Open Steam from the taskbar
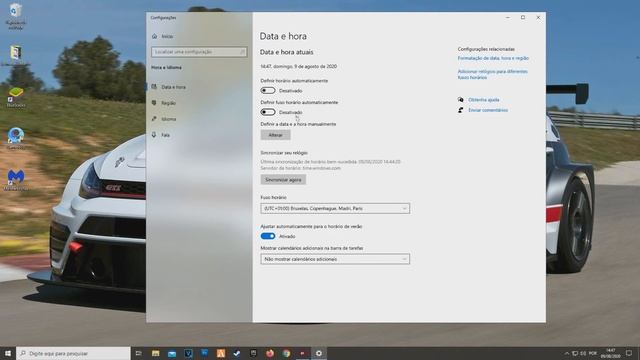Image resolution: width=640 pixels, height=360 pixels. click(237, 353)
